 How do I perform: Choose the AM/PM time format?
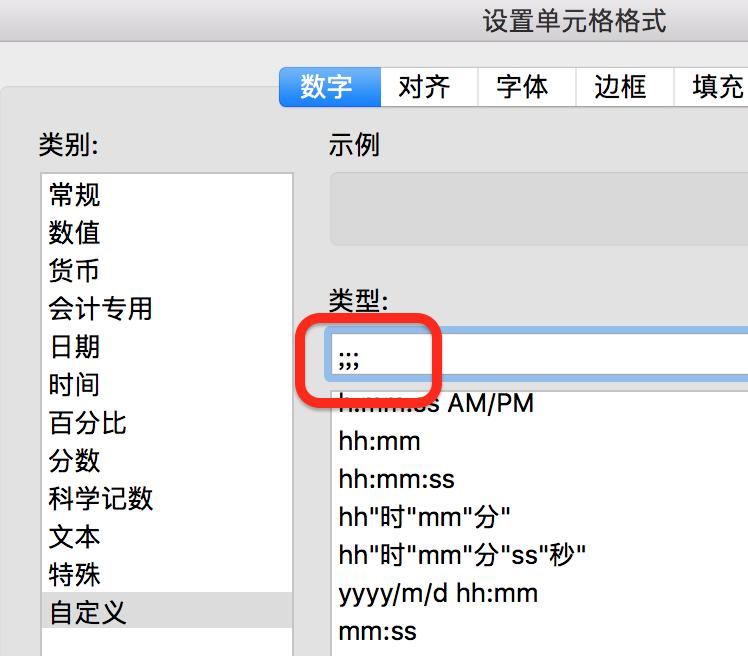click(x=540, y=405)
